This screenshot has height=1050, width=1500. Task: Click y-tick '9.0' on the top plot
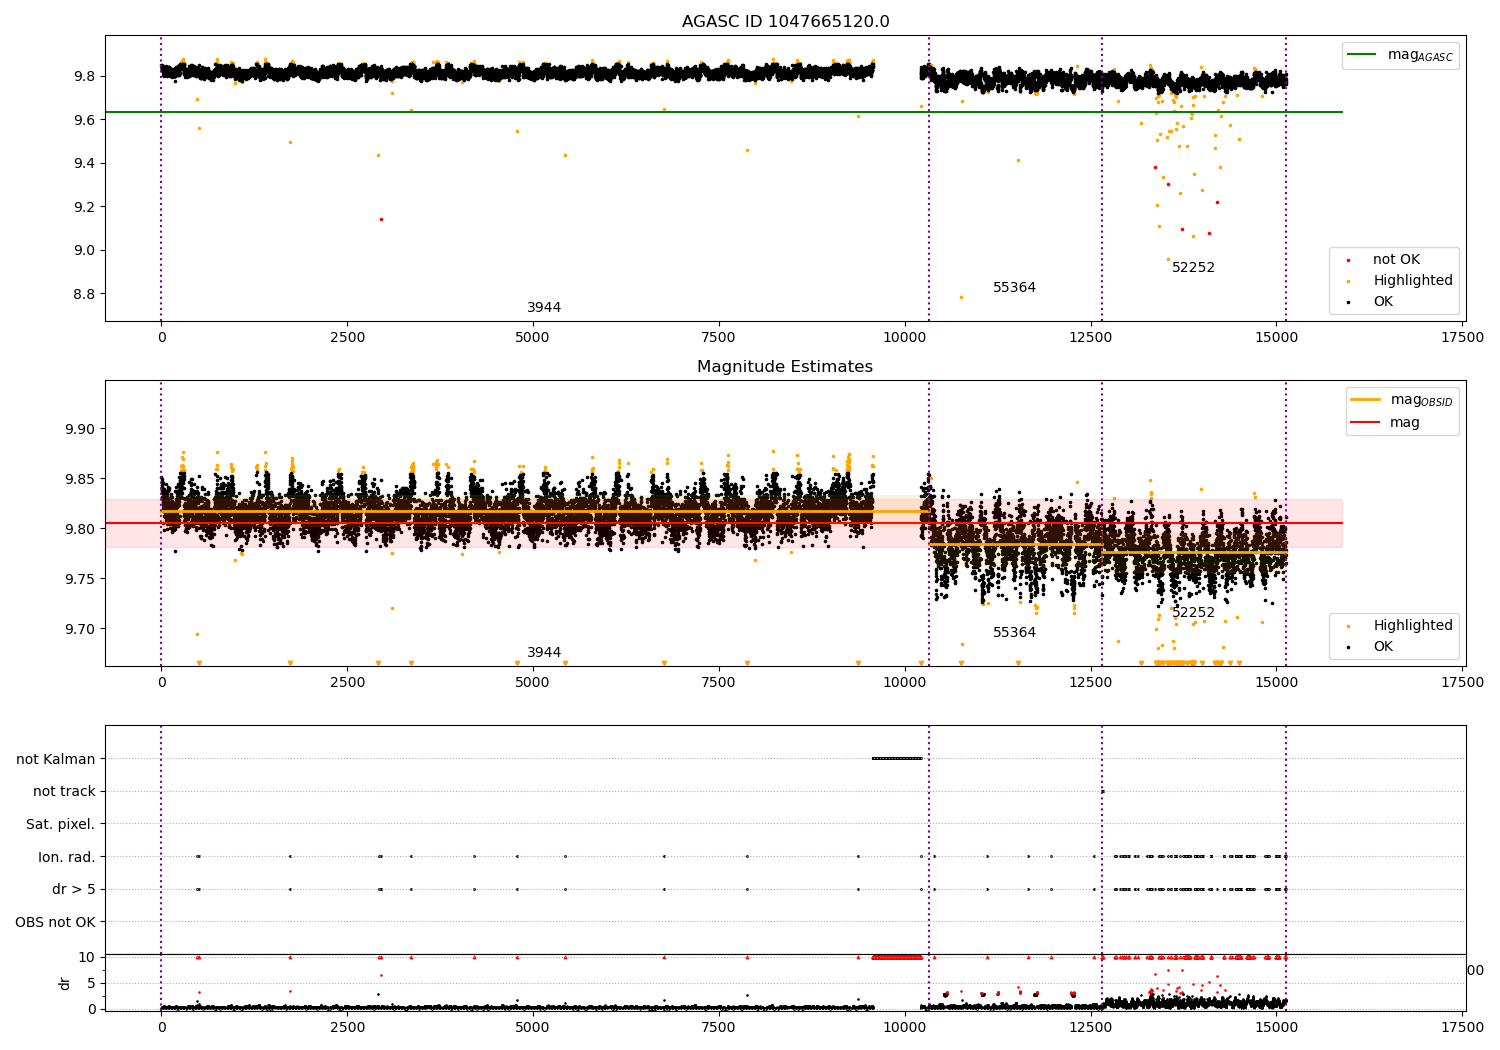(x=84, y=251)
